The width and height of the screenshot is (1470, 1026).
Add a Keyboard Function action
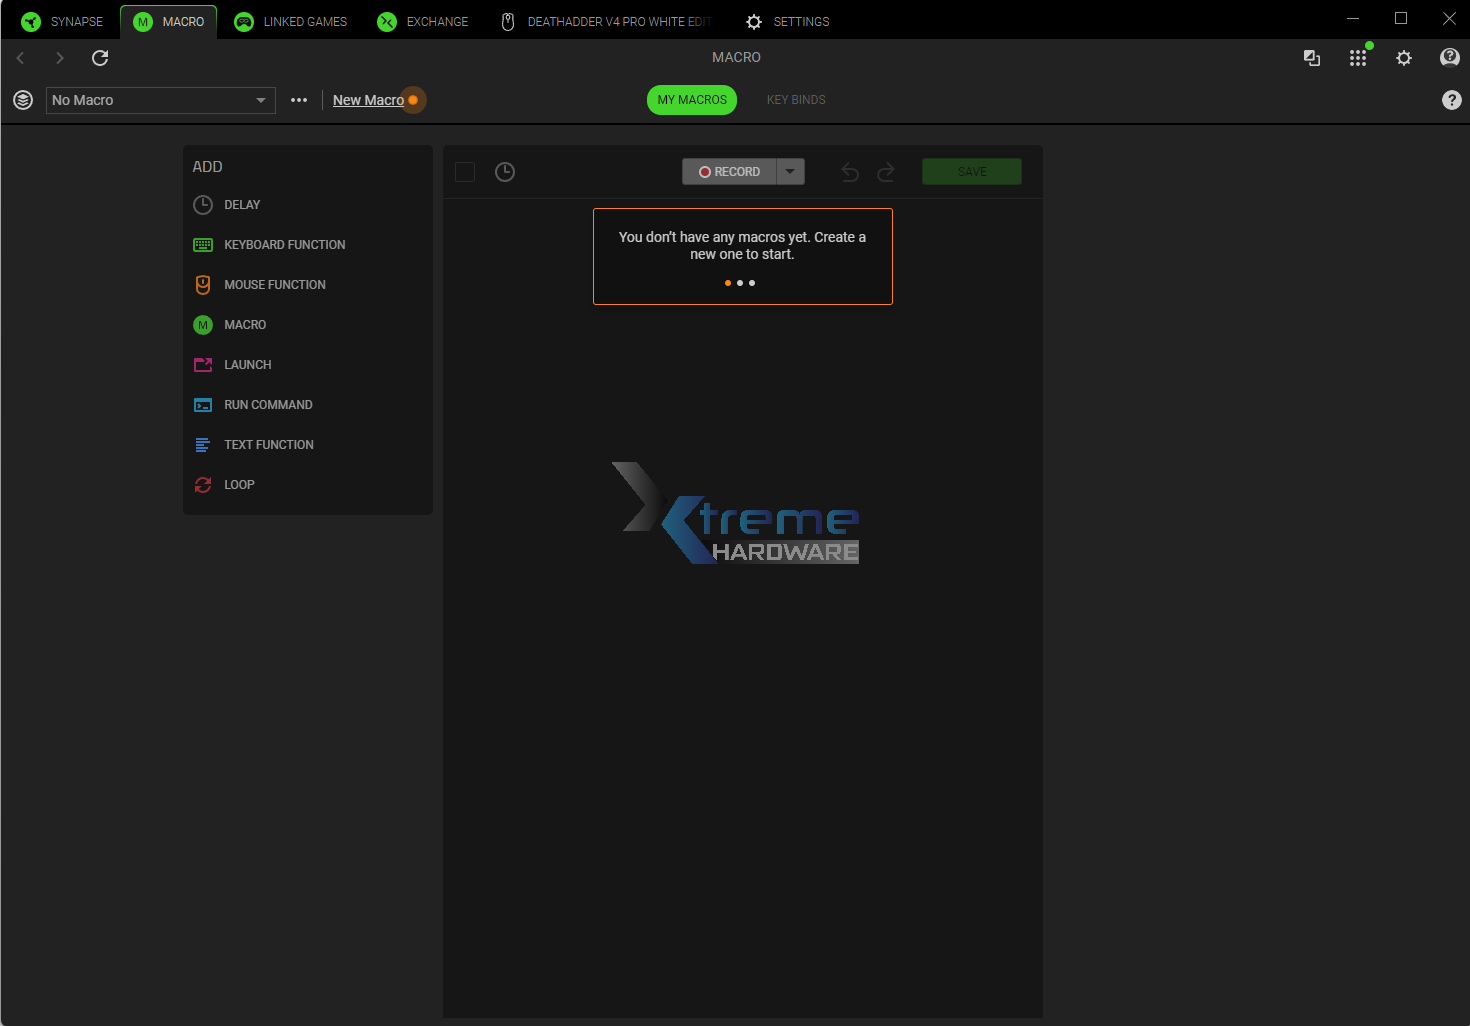(284, 245)
